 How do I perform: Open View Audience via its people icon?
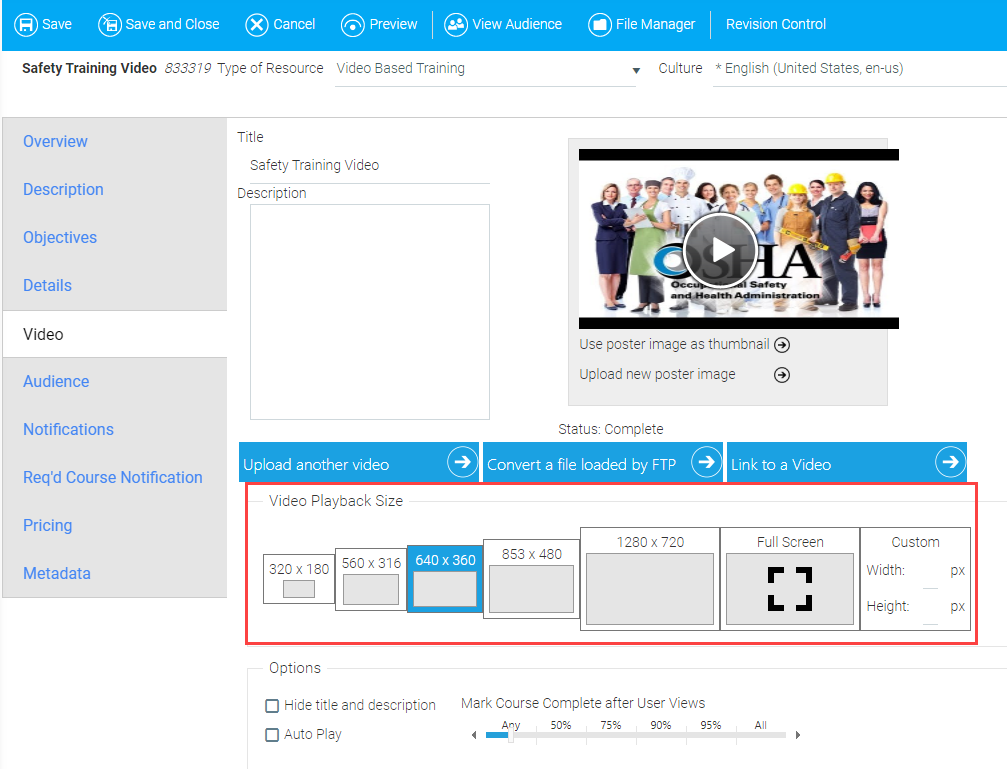point(456,24)
